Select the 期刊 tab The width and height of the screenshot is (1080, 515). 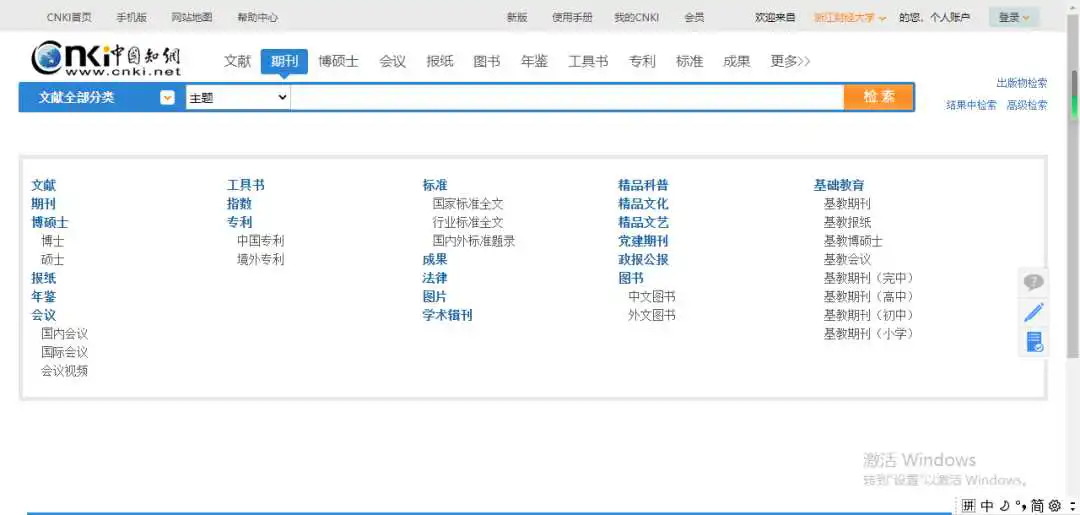[x=284, y=61]
